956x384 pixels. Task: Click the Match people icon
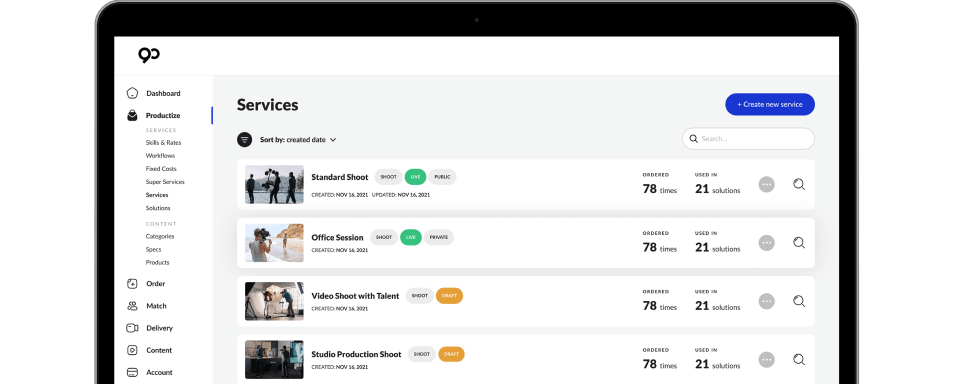click(x=132, y=306)
